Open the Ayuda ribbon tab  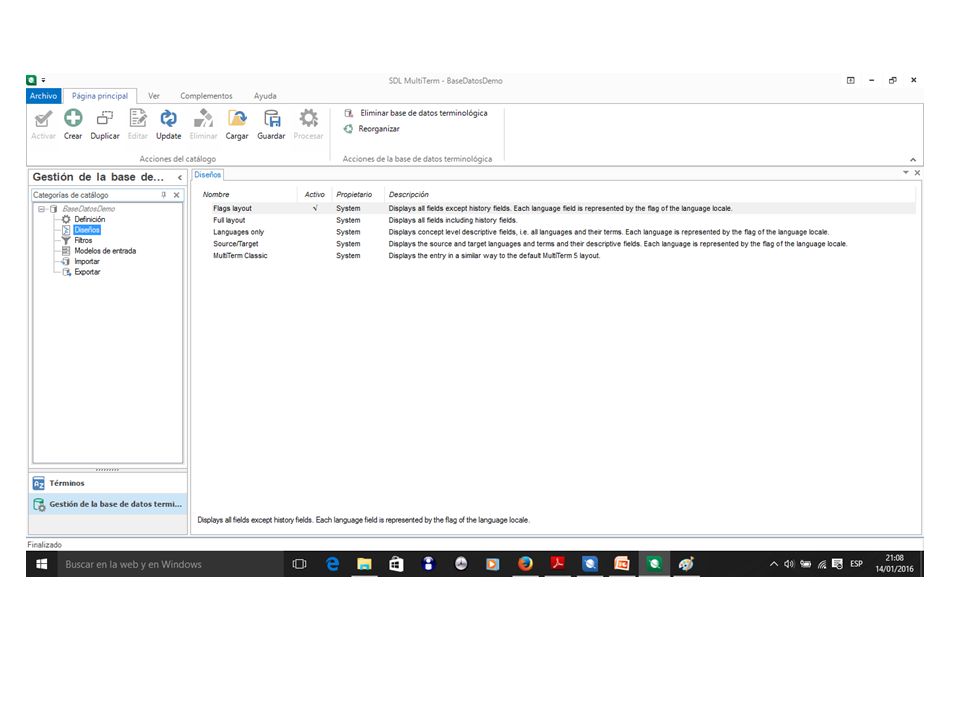265,96
